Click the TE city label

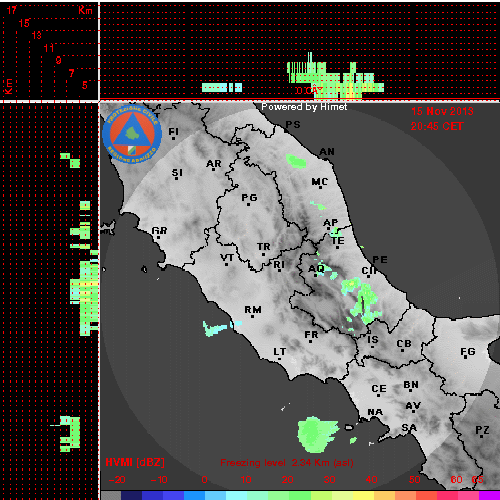click(338, 241)
